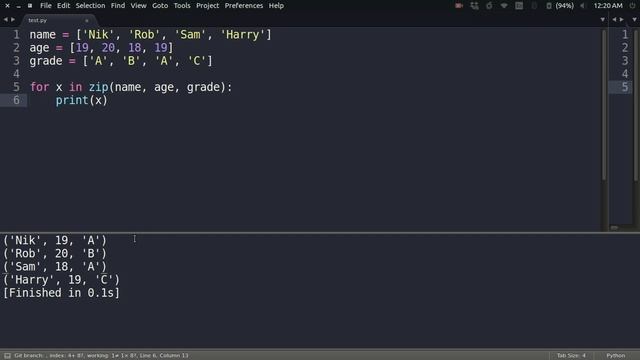Open the Wi-Fi indicator in the tray

tap(504, 6)
